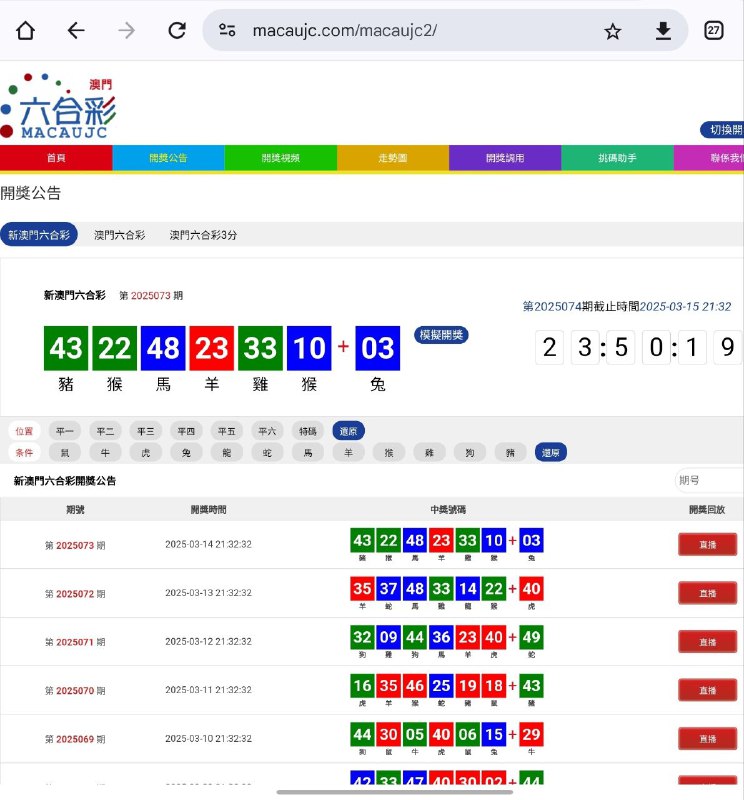Go to the browser home page icon
Viewport: 744px width, 800px height.
click(x=26, y=31)
